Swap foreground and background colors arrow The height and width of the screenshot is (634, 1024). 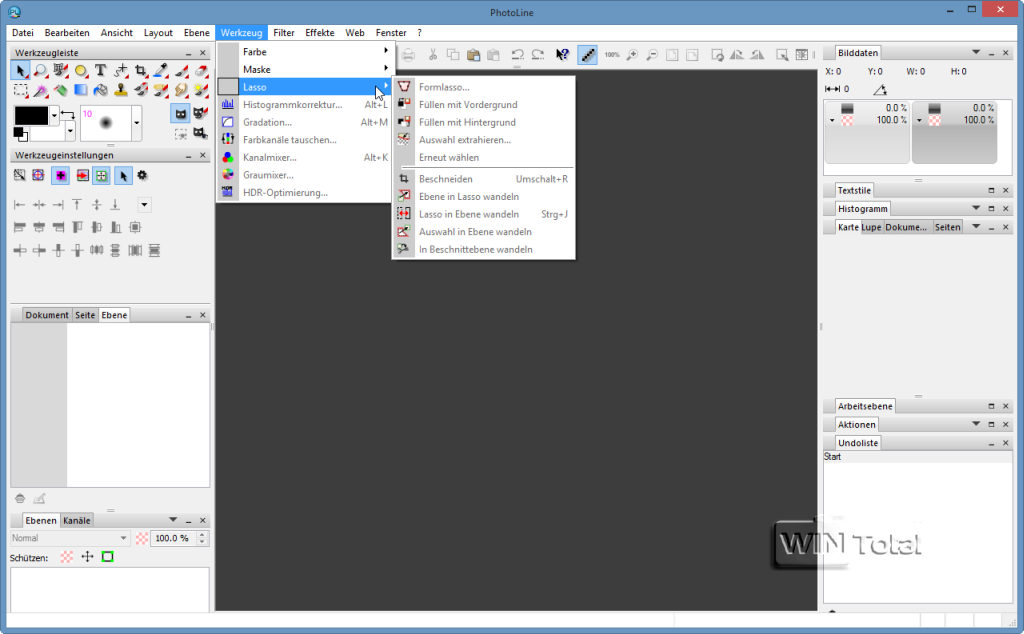coord(67,115)
